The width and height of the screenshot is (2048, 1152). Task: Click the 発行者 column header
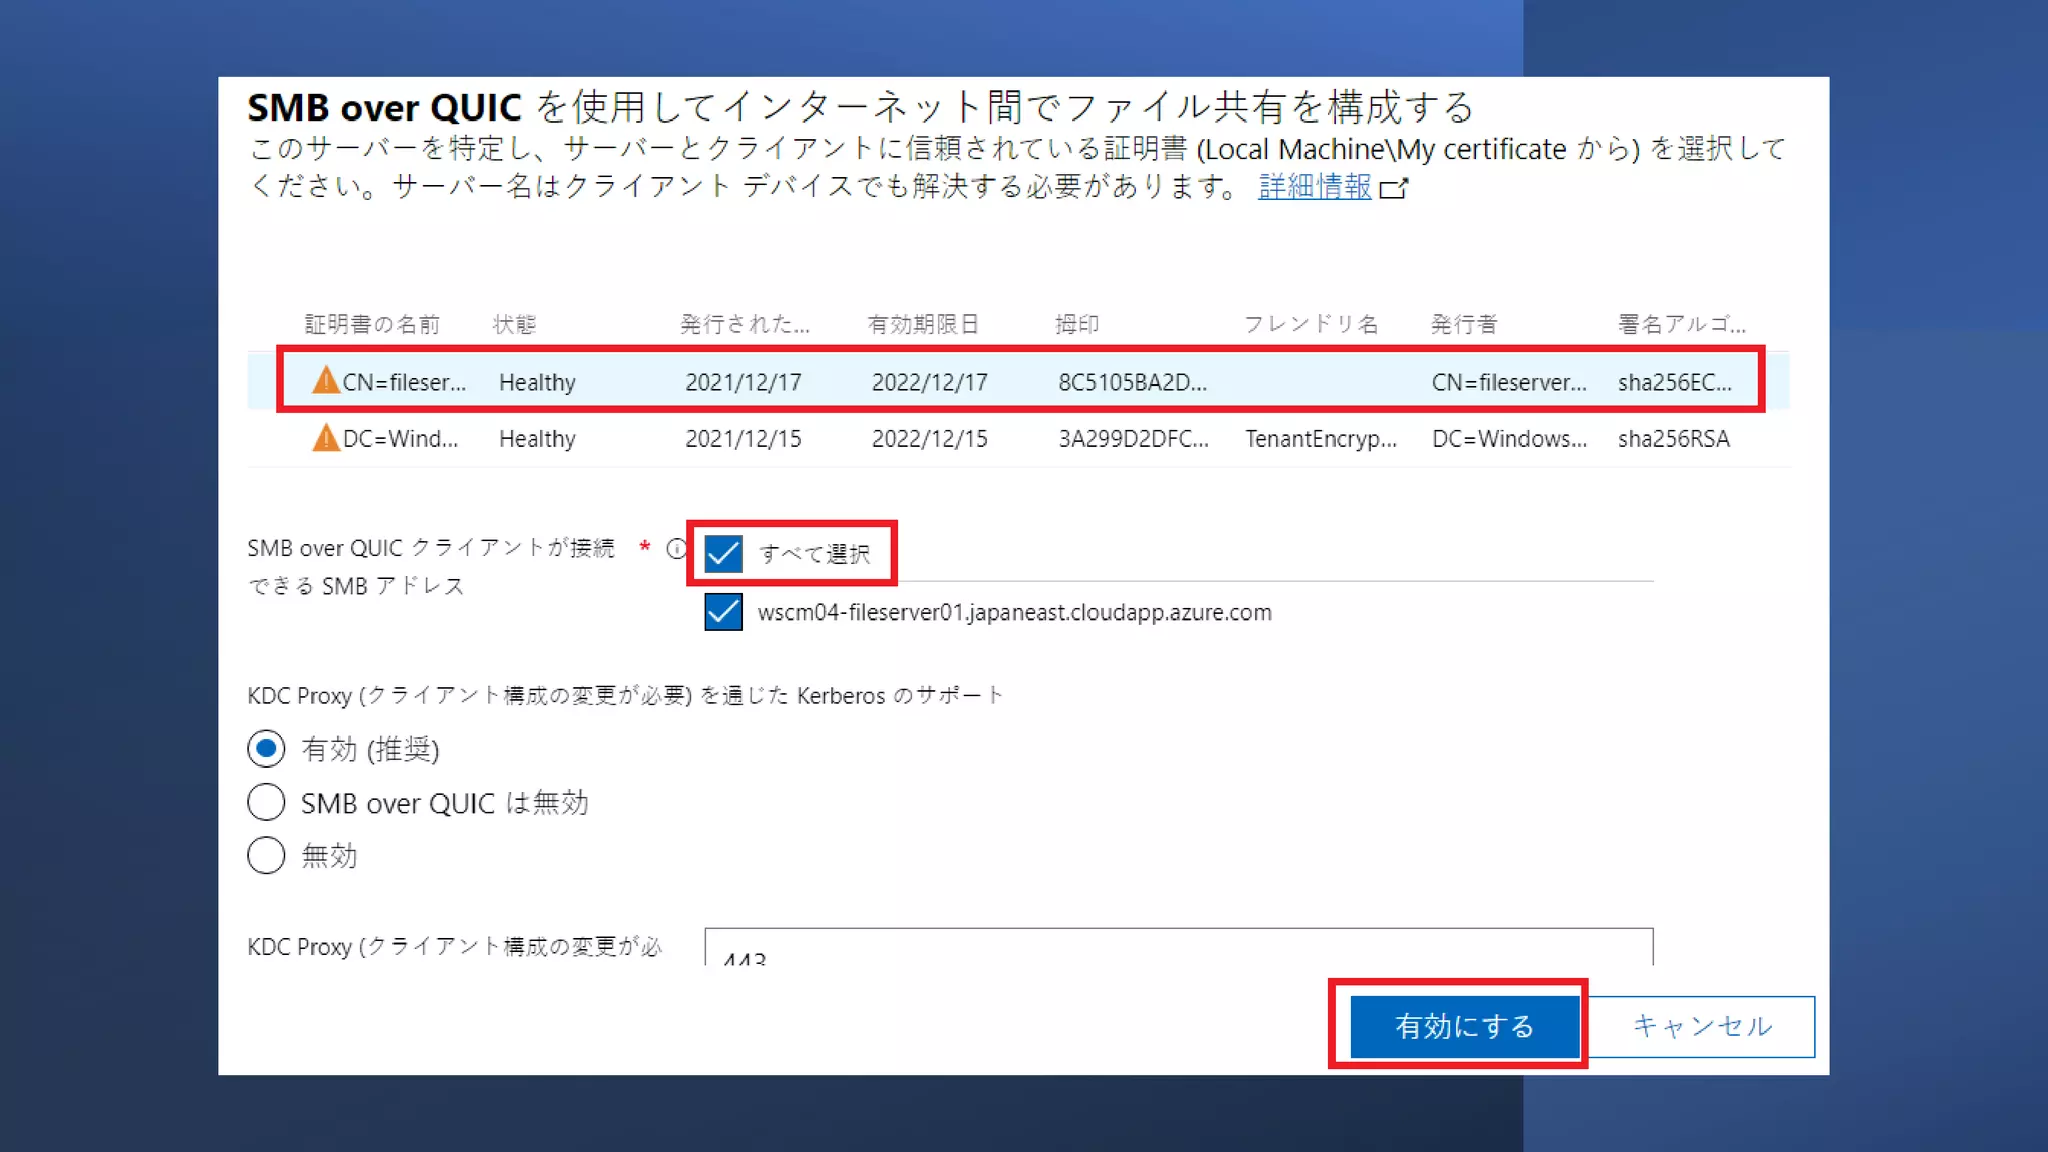coord(1464,324)
